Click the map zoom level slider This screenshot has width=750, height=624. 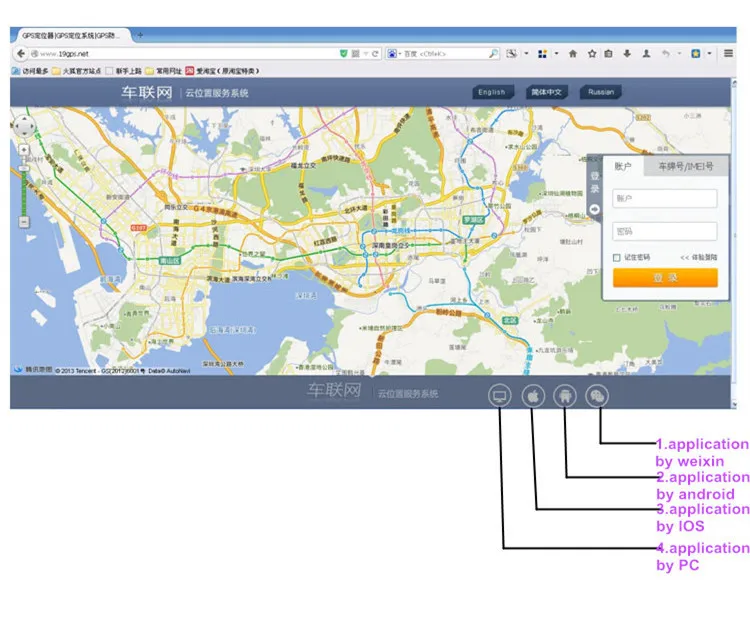click(24, 185)
